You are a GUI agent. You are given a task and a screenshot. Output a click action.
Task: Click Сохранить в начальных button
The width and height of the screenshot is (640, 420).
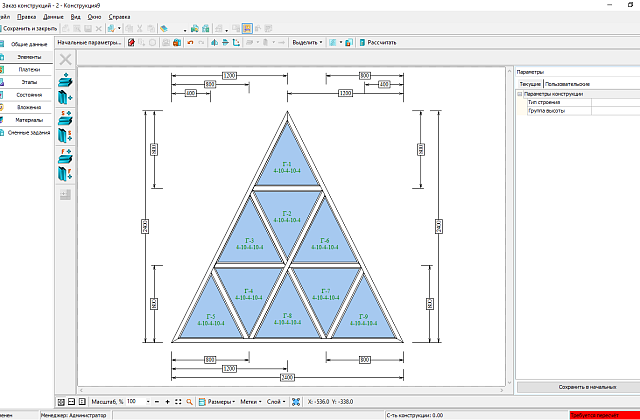pos(587,387)
